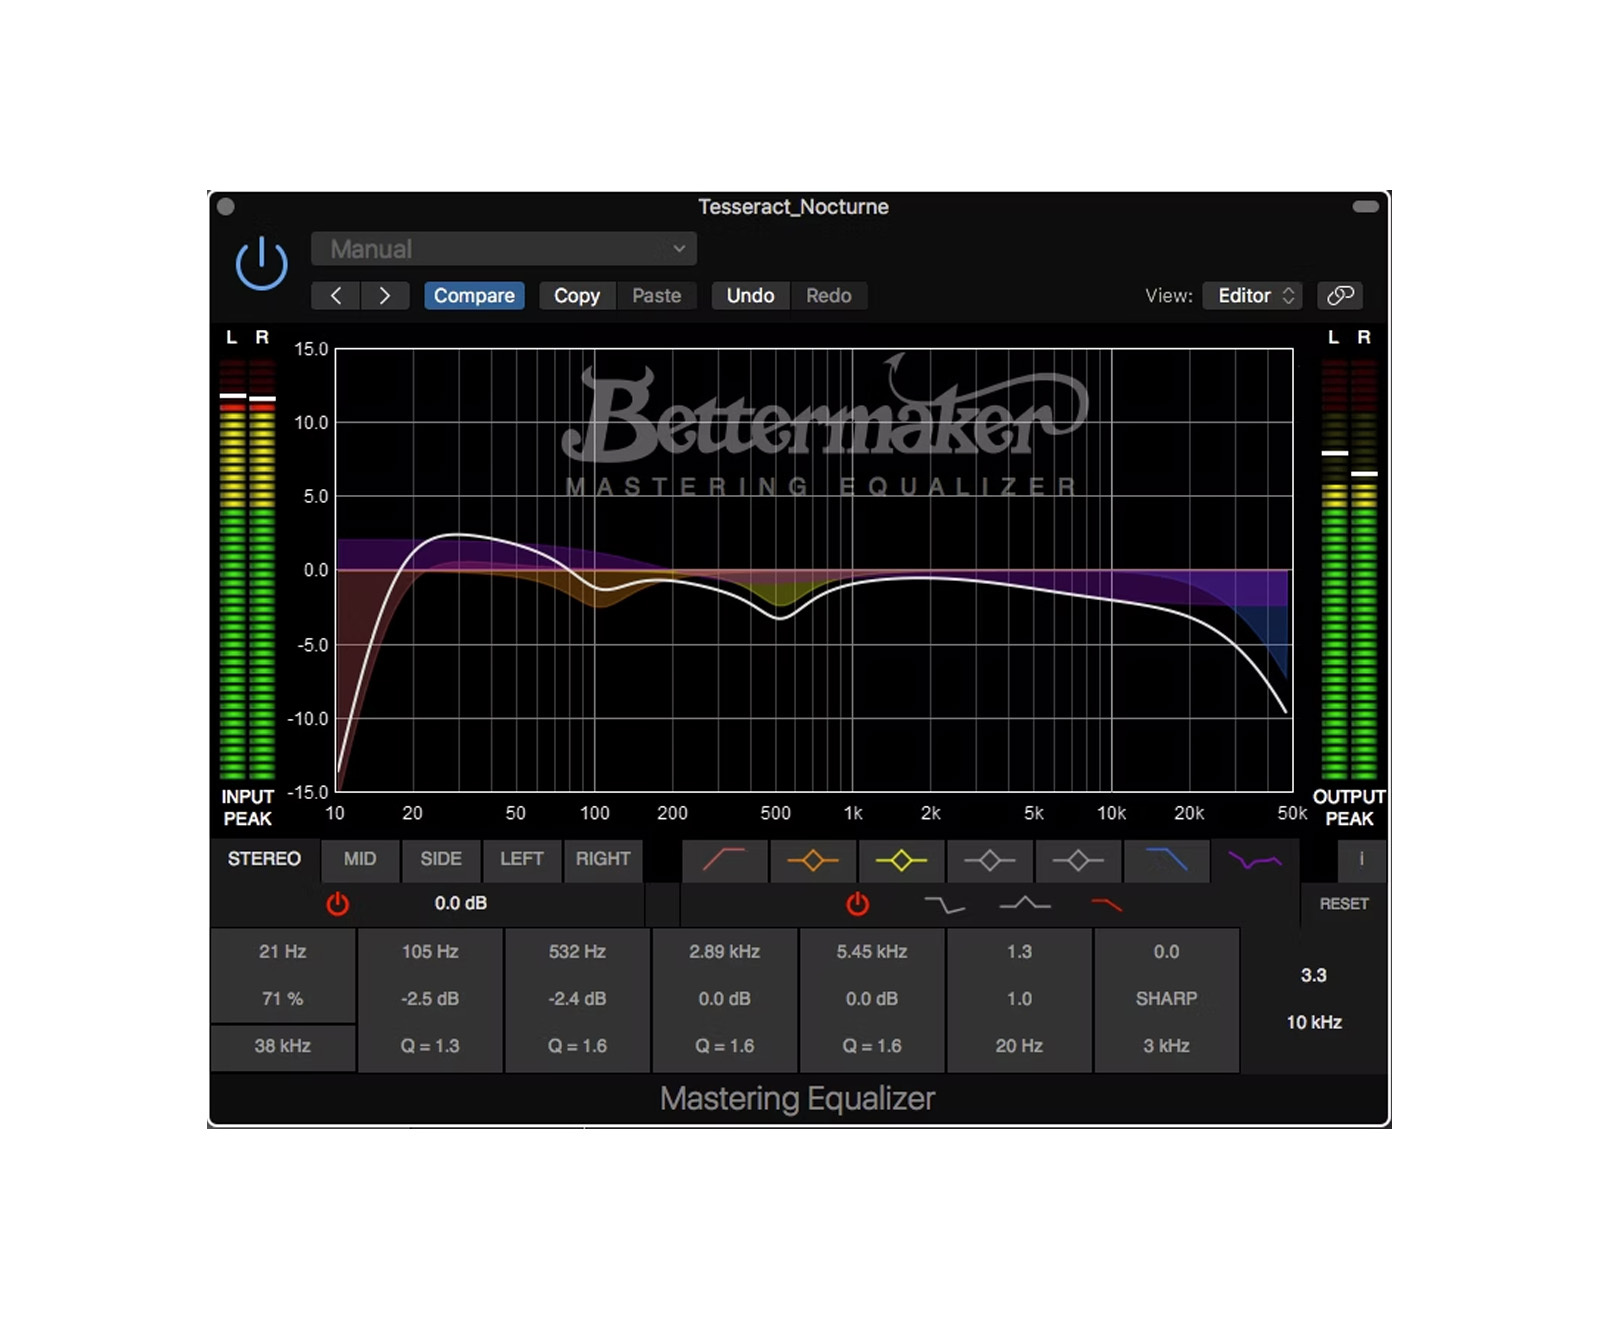Click the -2.5 dB gain value

coord(430,999)
